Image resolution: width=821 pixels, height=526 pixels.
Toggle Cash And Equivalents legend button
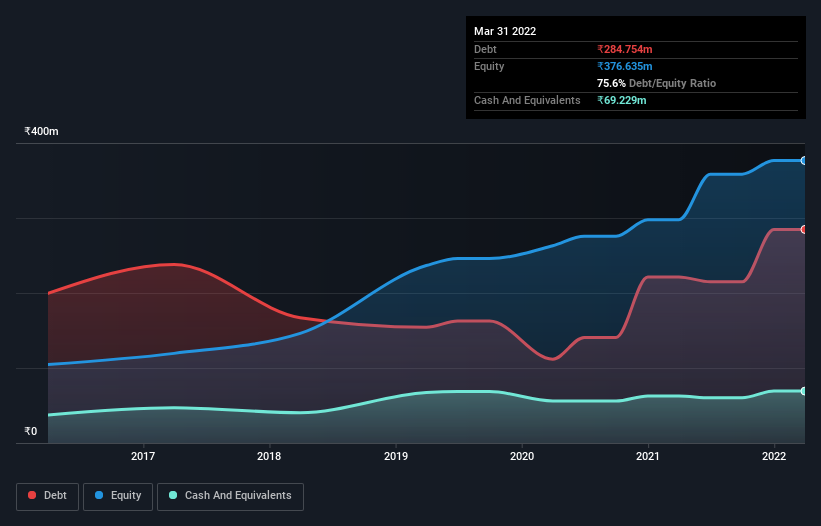(230, 496)
